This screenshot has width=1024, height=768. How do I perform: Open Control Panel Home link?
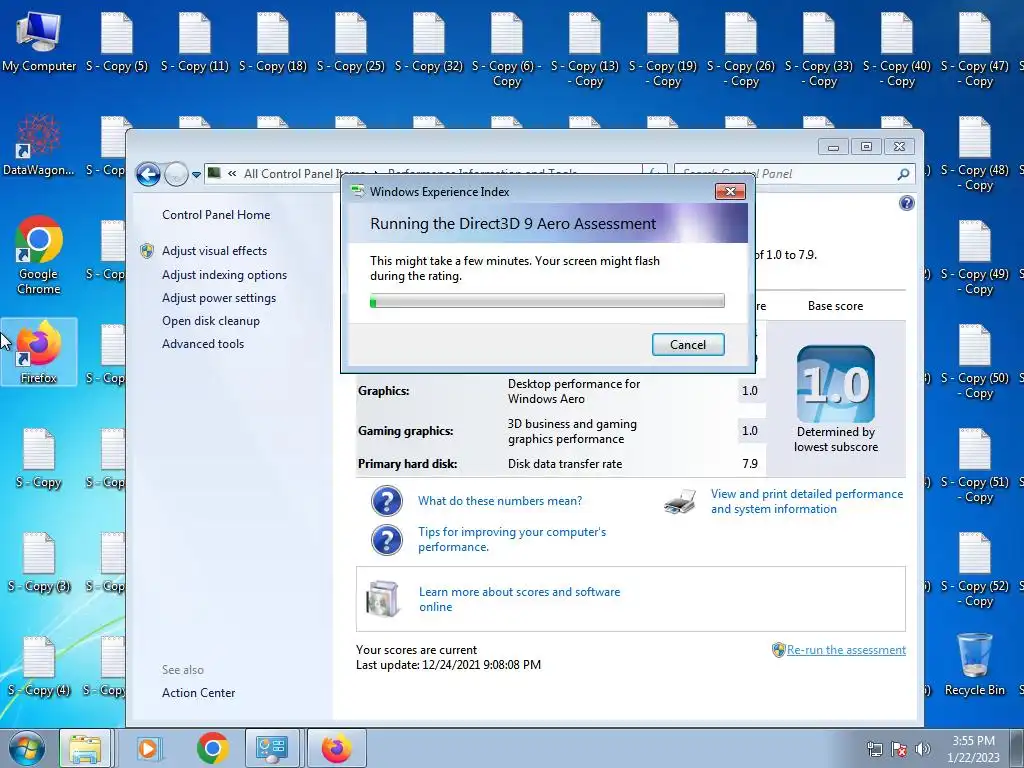point(216,215)
